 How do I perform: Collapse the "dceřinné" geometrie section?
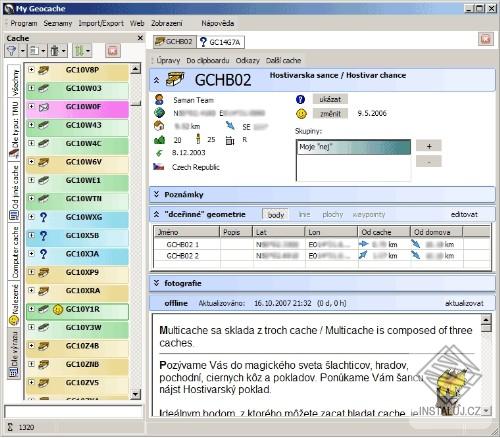156,214
